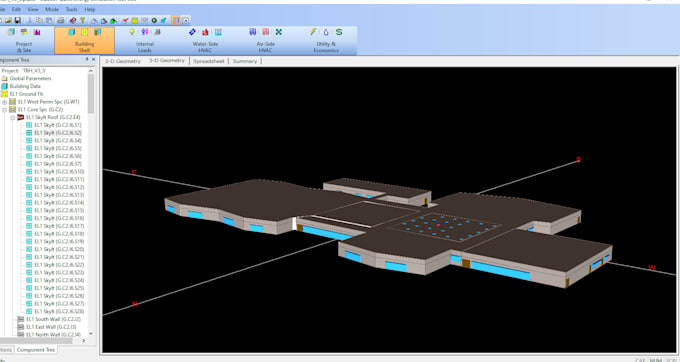Switch to the Spreadsheet tab
Image resolution: width=680 pixels, height=362 pixels.
209,61
